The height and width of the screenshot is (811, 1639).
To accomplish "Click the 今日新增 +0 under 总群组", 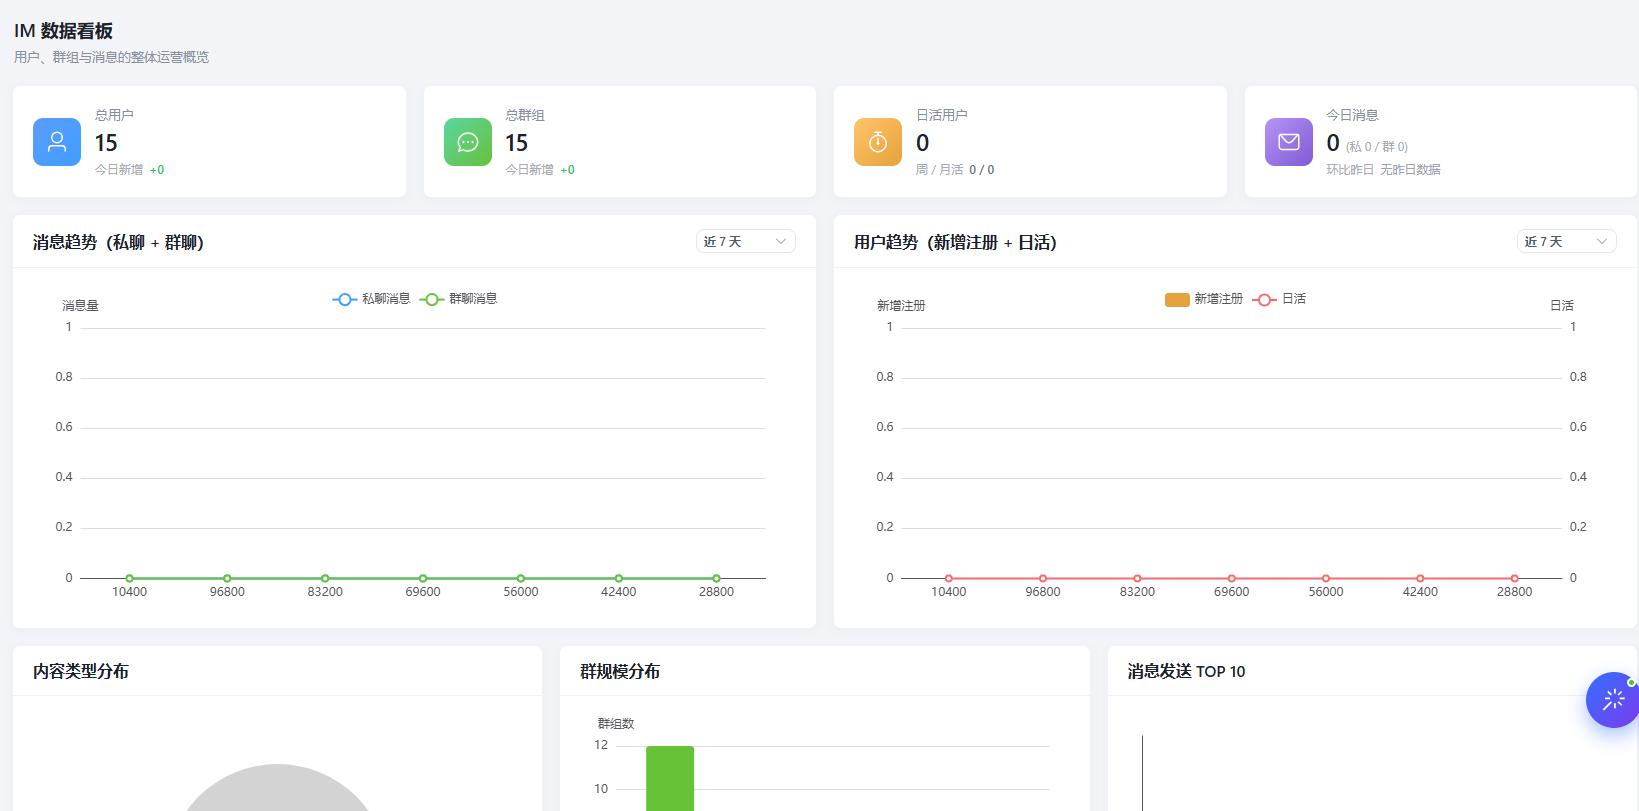I will [x=540, y=170].
